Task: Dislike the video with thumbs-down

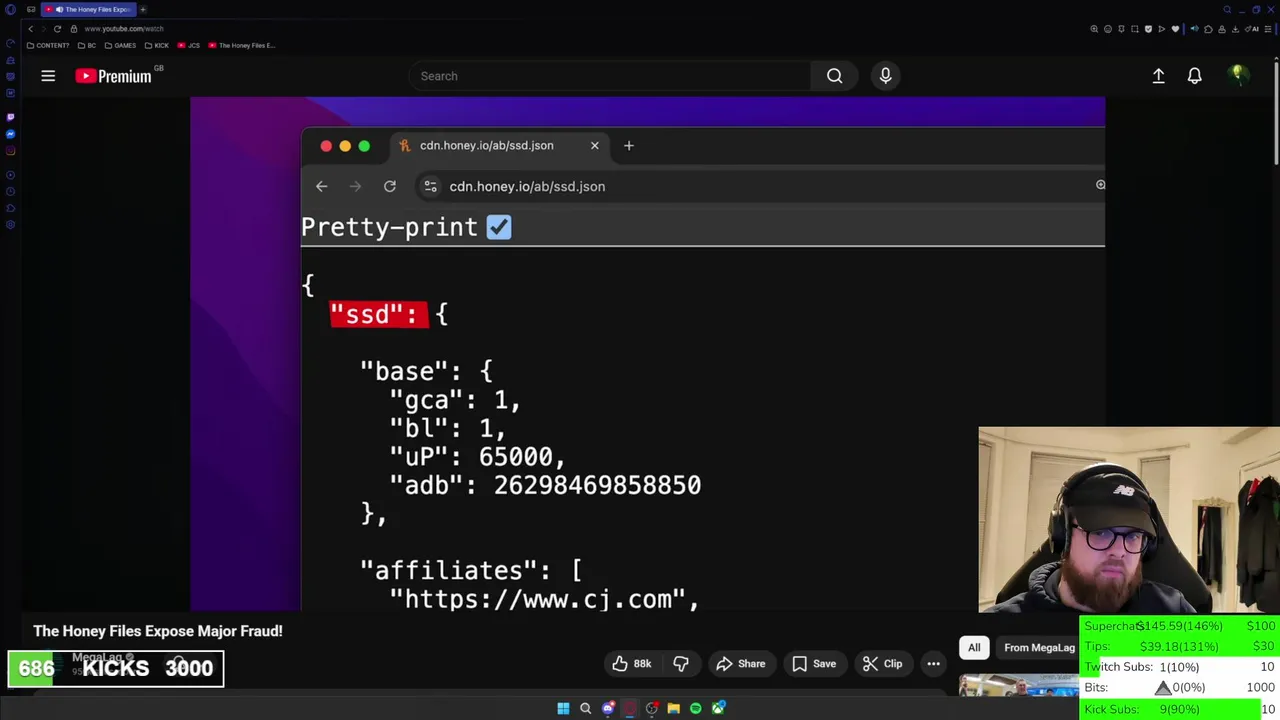Action: point(681,664)
